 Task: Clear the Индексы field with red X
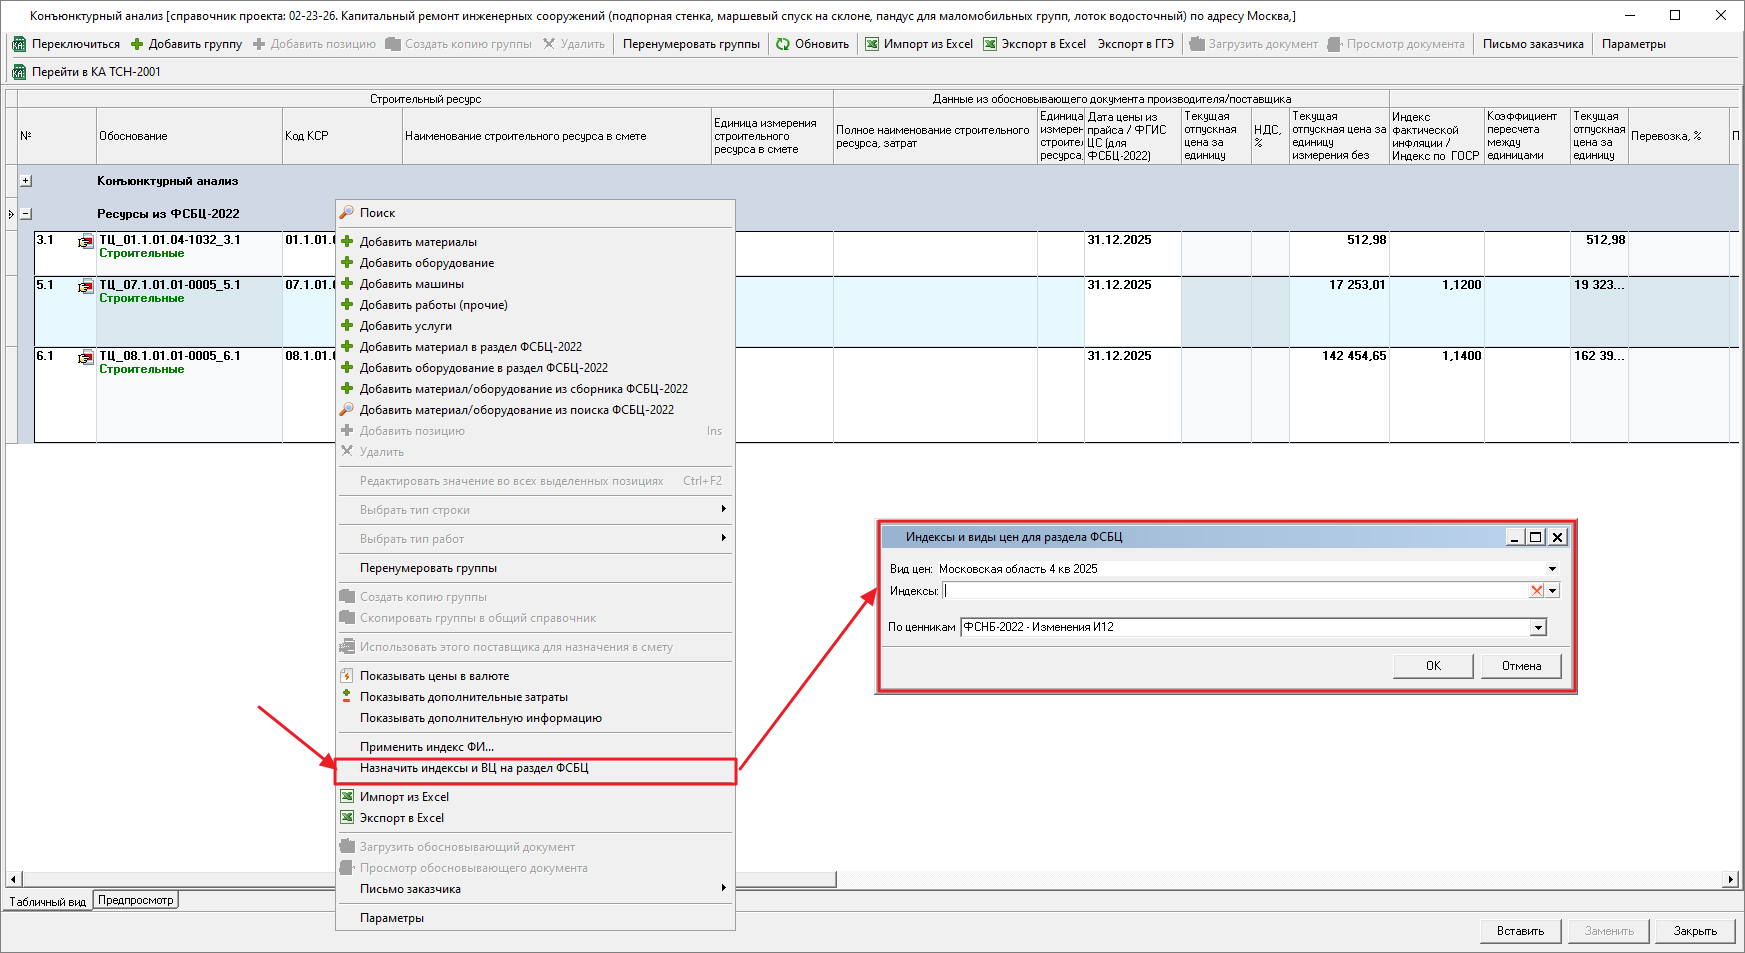(1537, 591)
